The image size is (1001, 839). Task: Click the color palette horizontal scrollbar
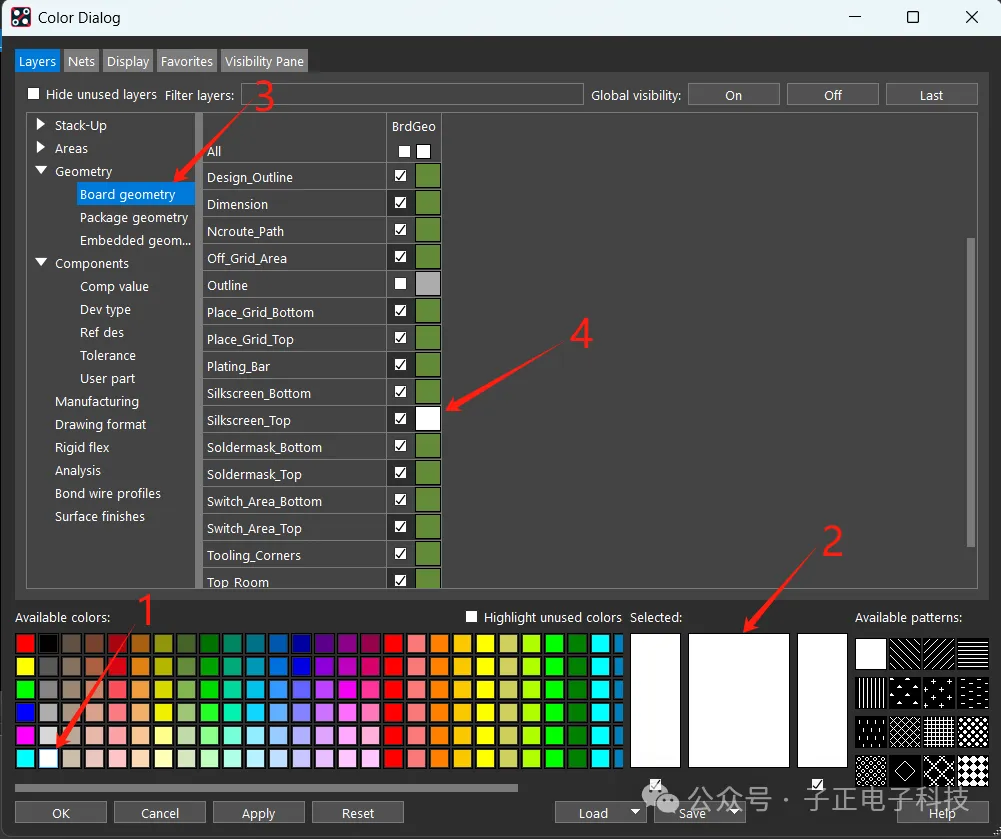[x=266, y=788]
